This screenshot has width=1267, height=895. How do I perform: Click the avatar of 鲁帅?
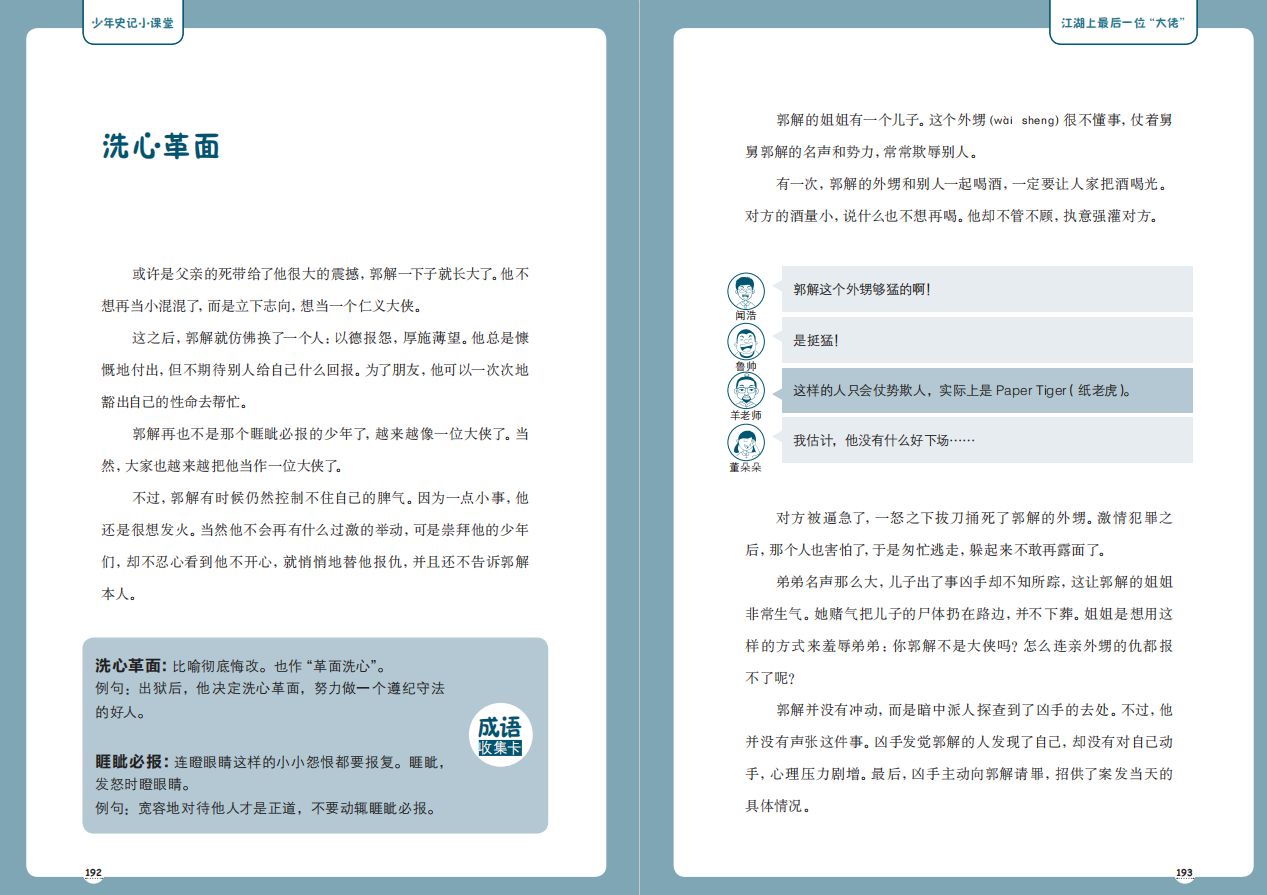pos(745,342)
